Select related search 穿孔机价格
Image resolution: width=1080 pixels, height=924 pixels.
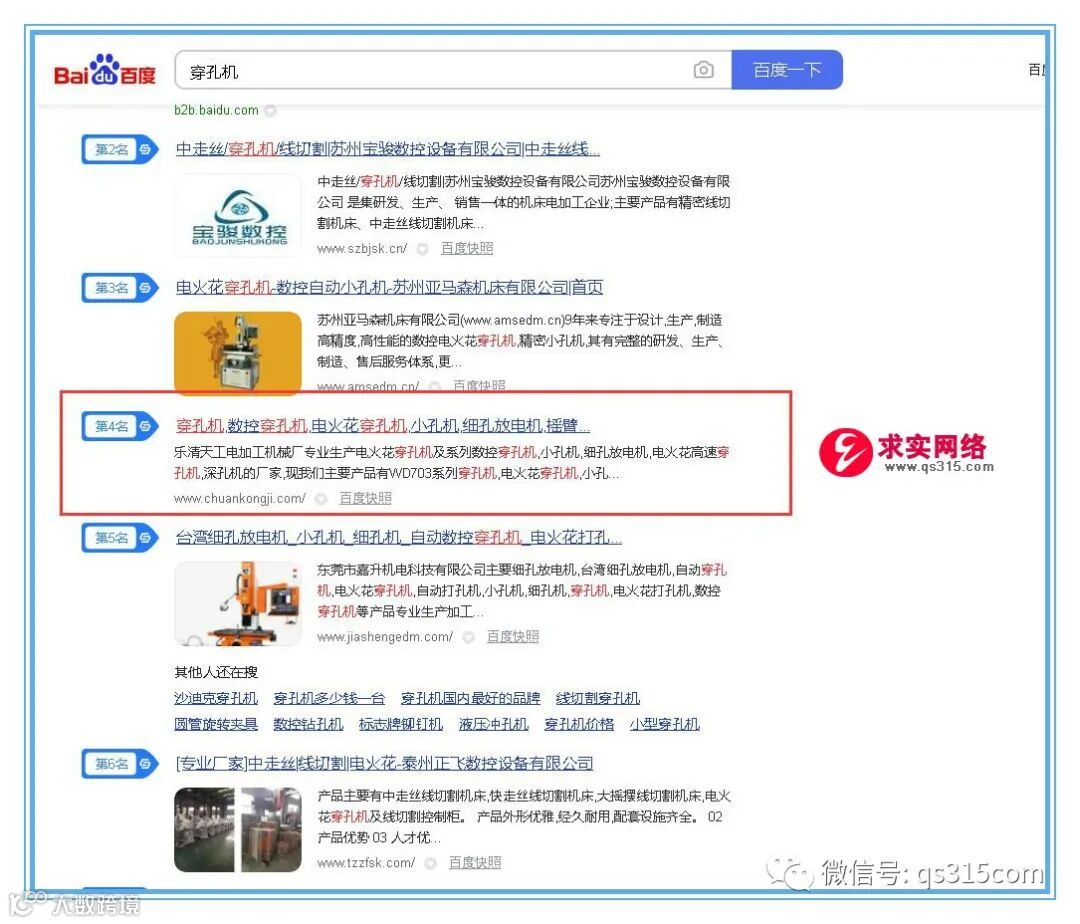click(579, 724)
